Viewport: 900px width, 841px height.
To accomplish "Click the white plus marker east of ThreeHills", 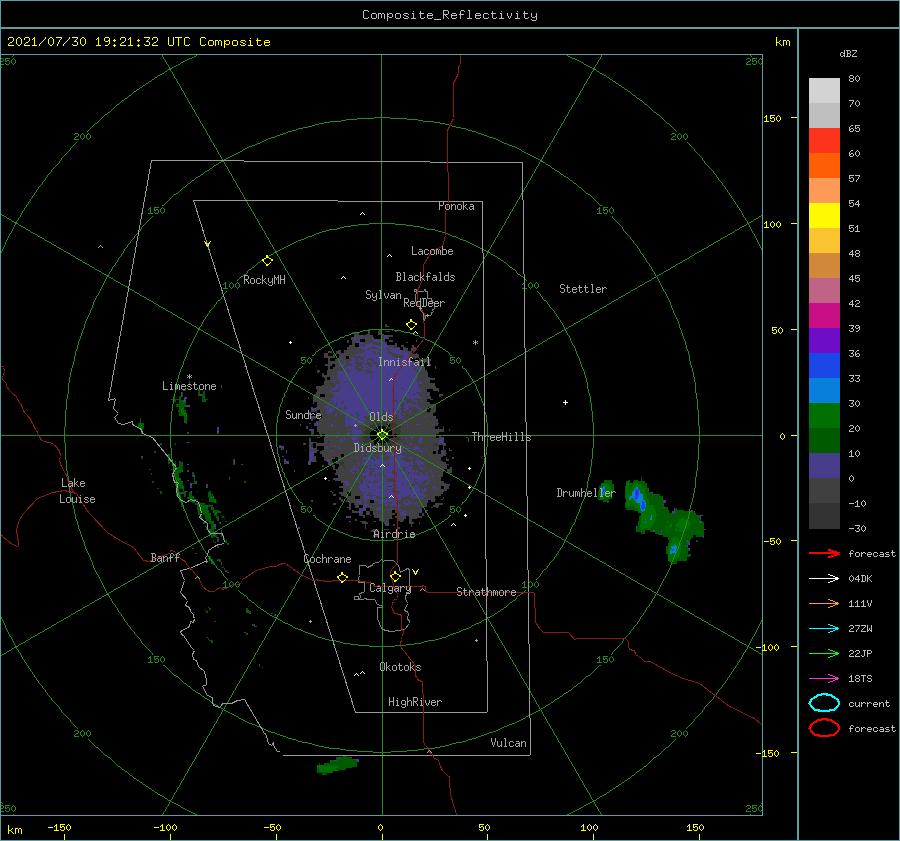I will (x=565, y=402).
